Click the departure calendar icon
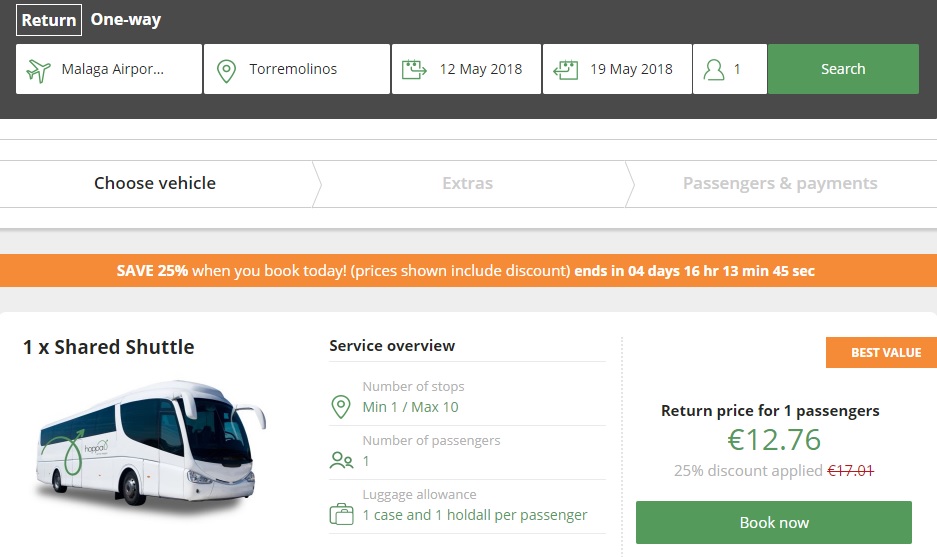 pos(414,70)
